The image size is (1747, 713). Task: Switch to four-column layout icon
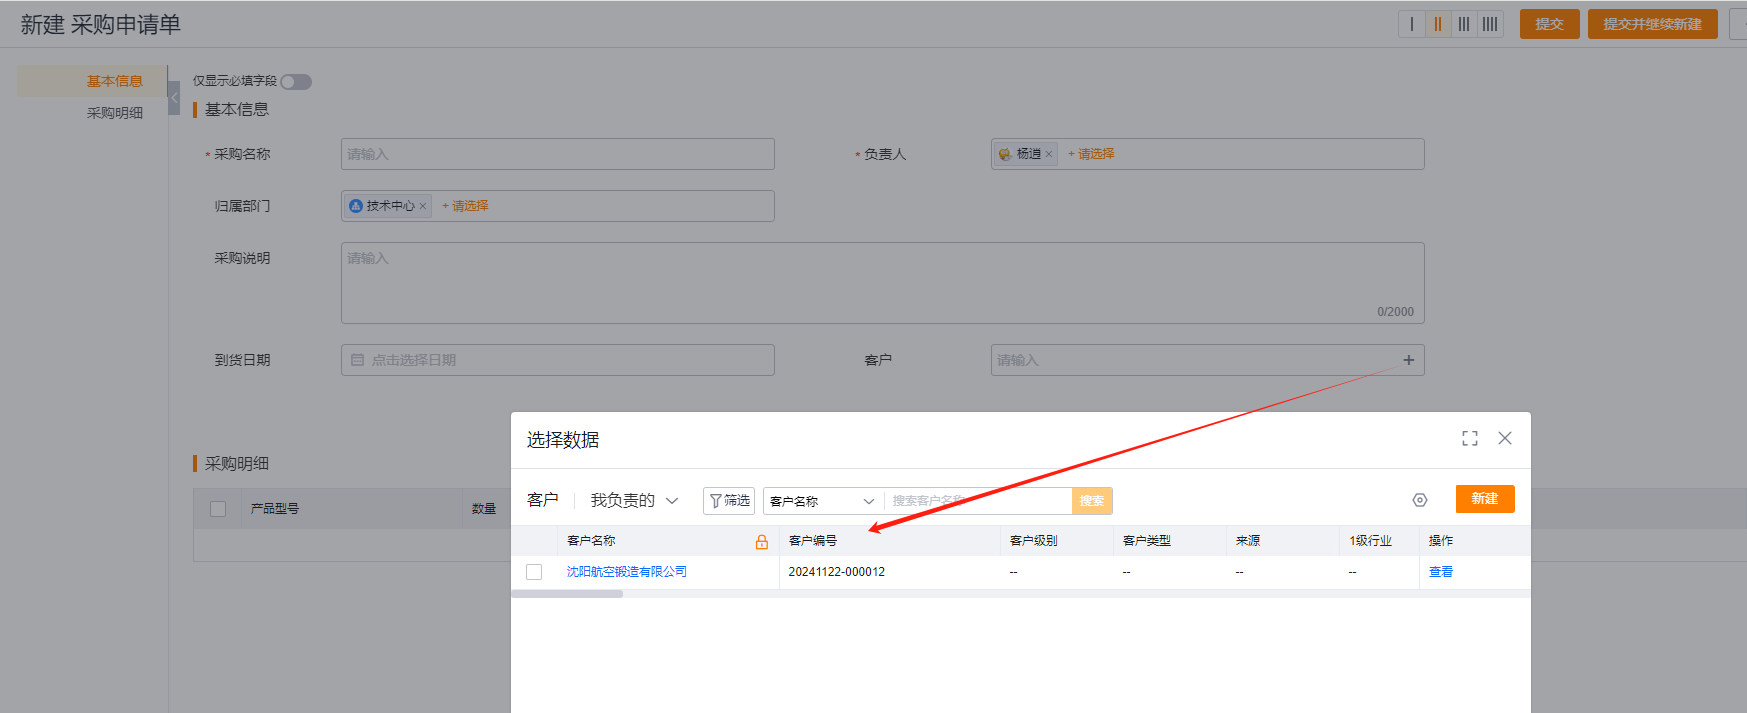pos(1490,24)
